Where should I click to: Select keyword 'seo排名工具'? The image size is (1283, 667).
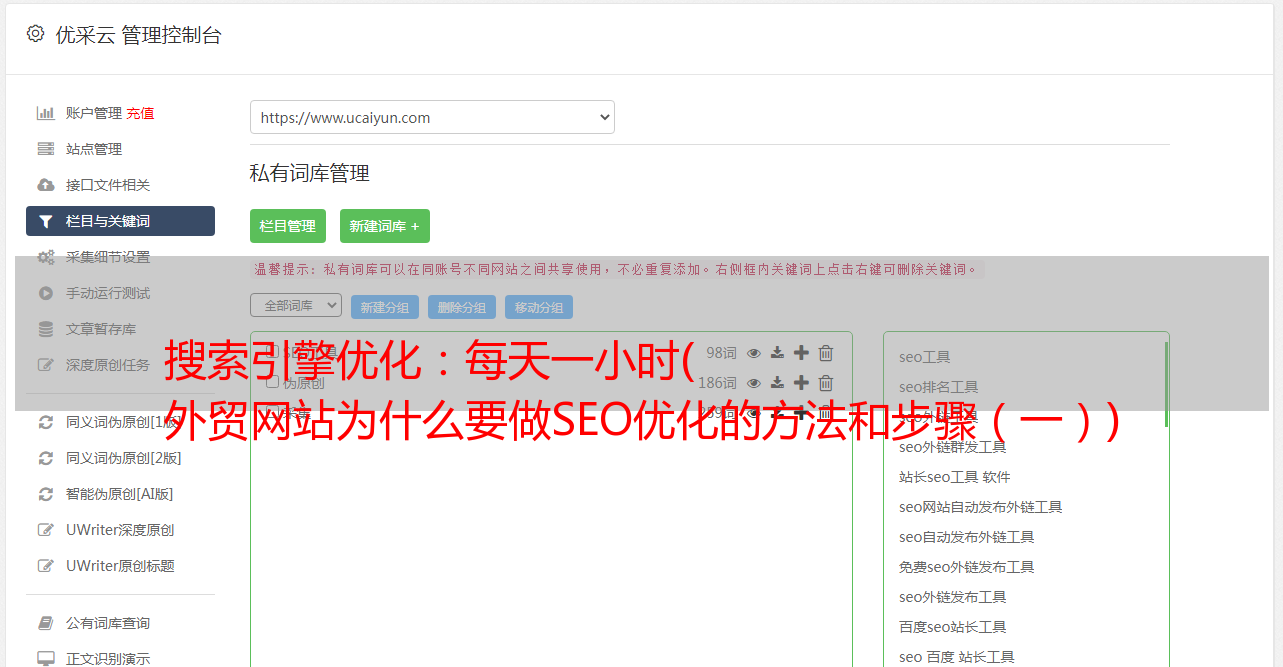click(x=939, y=387)
